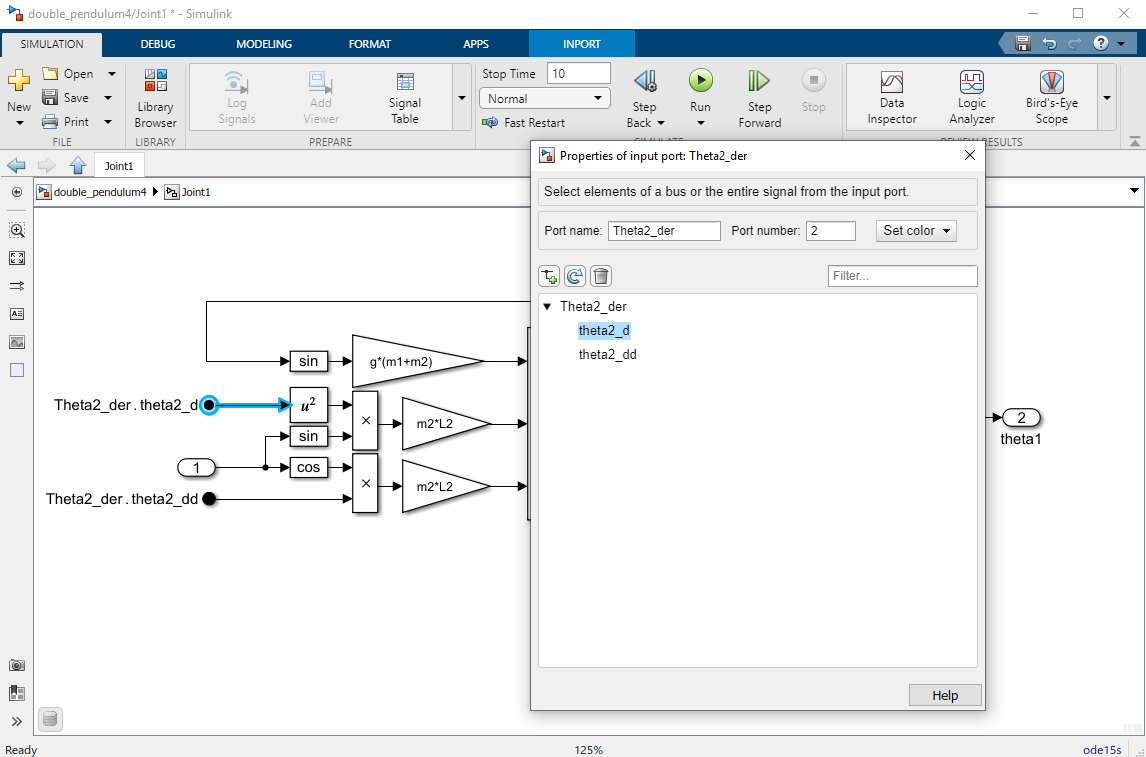Viewport: 1146px width, 757px height.
Task: Click the Stop Time field
Action: point(579,73)
